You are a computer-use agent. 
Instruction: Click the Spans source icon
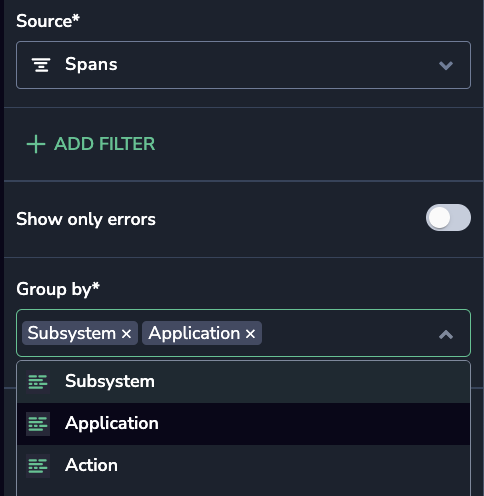point(41,65)
